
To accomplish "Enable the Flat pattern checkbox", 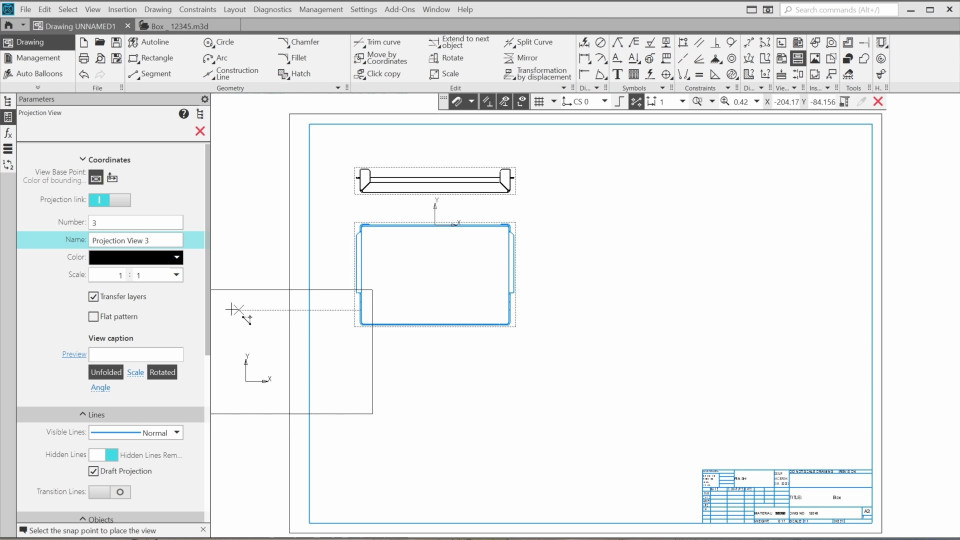I will pyautogui.click(x=94, y=317).
